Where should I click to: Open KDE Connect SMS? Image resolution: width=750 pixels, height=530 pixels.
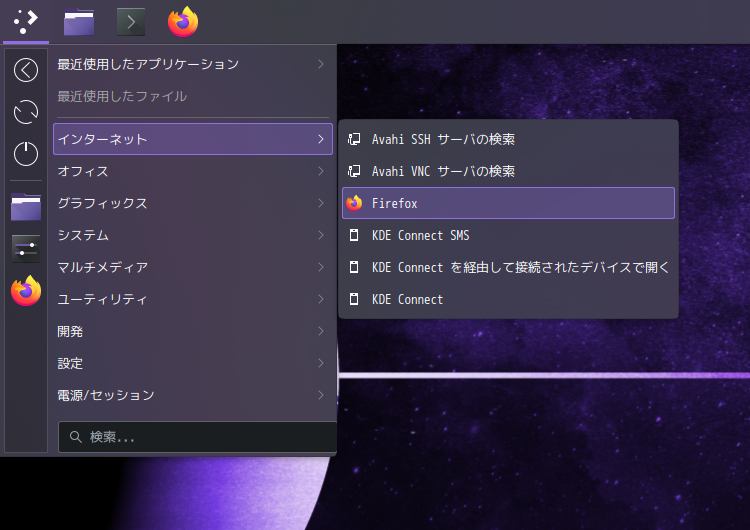508,235
